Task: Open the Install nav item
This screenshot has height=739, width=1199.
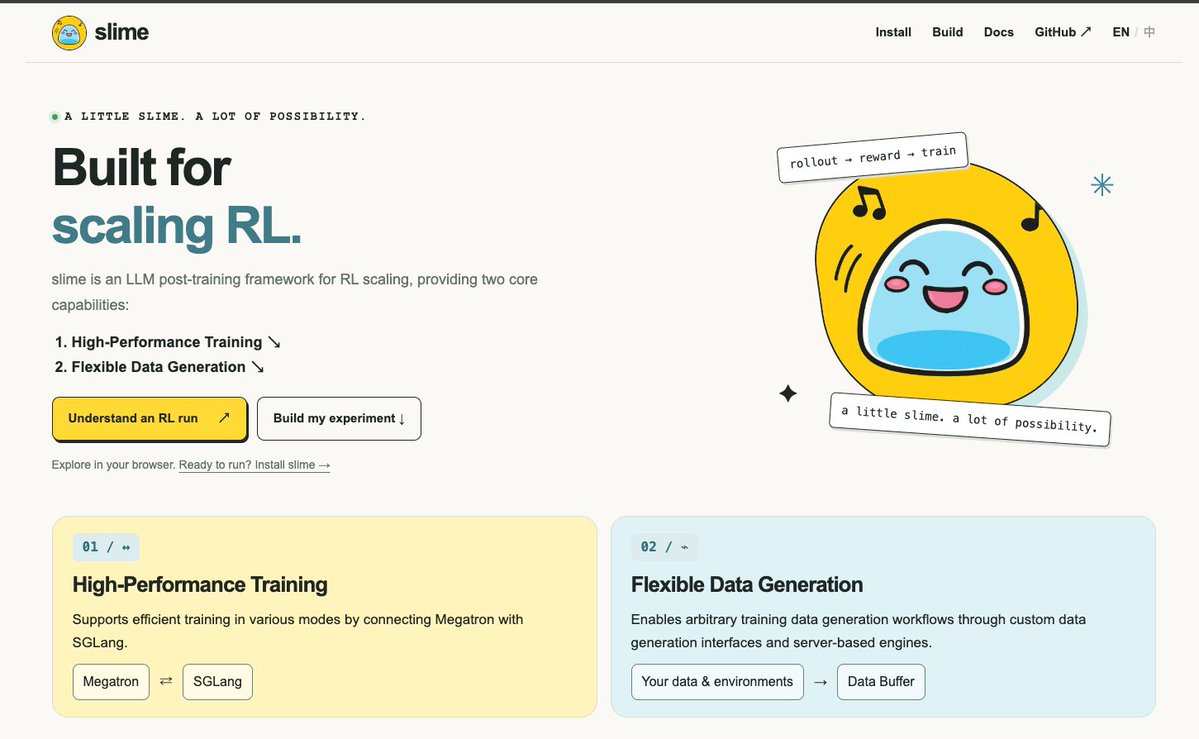Action: point(893,32)
